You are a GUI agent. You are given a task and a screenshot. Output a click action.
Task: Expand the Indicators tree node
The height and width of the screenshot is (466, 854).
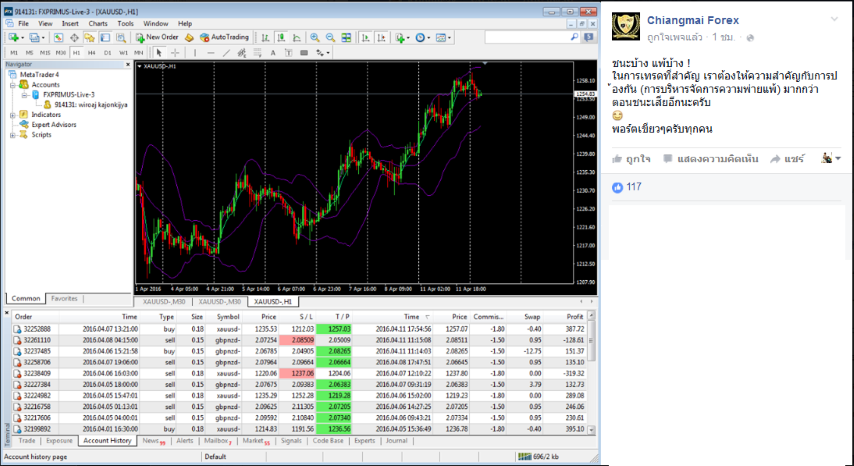tap(13, 115)
